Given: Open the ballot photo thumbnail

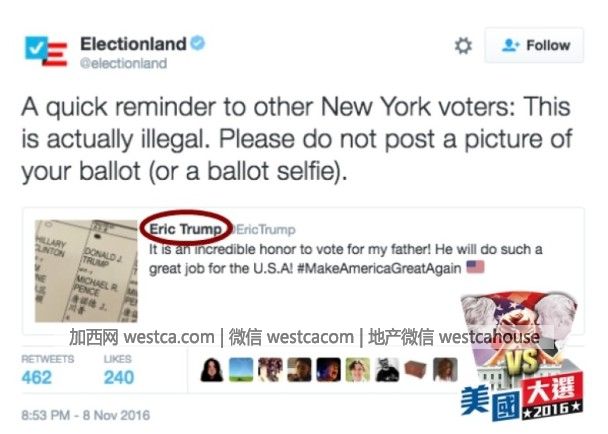Looking at the screenshot, I should point(86,271).
